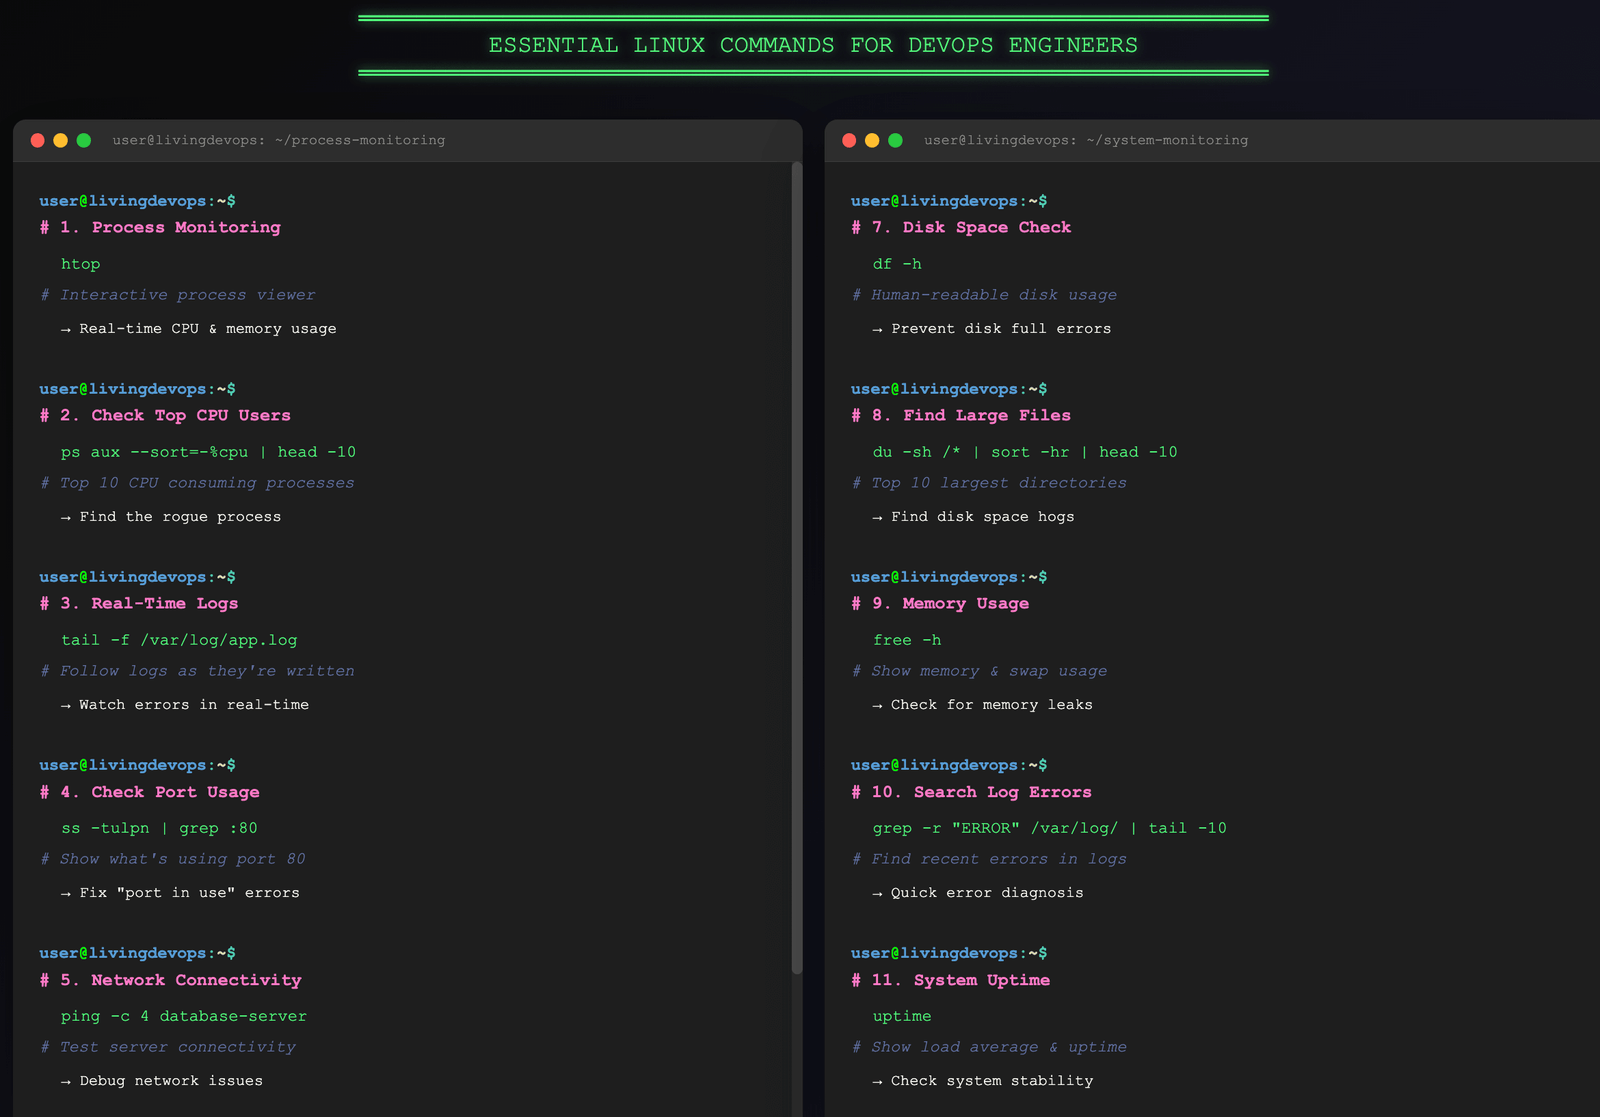Click the 'df -h' command text
The width and height of the screenshot is (1600, 1117).
tap(897, 264)
